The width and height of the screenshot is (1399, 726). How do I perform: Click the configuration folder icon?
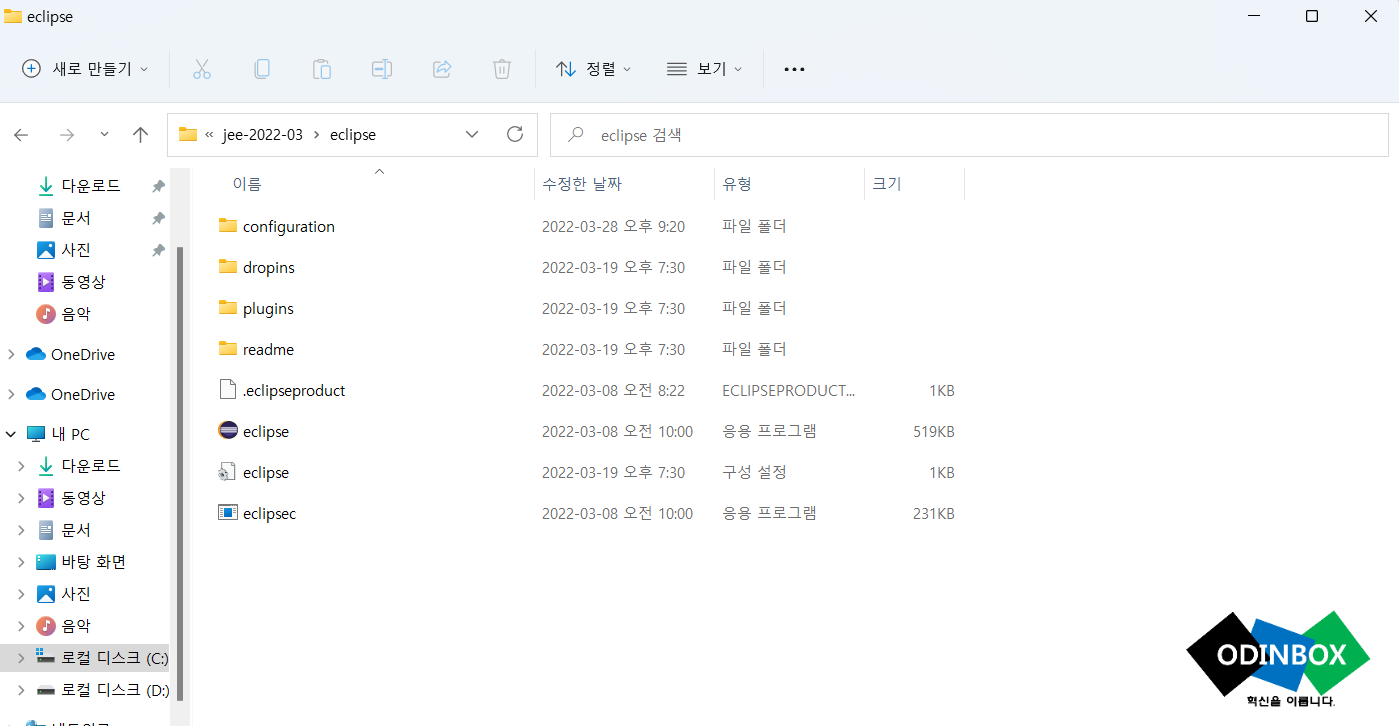tap(228, 226)
